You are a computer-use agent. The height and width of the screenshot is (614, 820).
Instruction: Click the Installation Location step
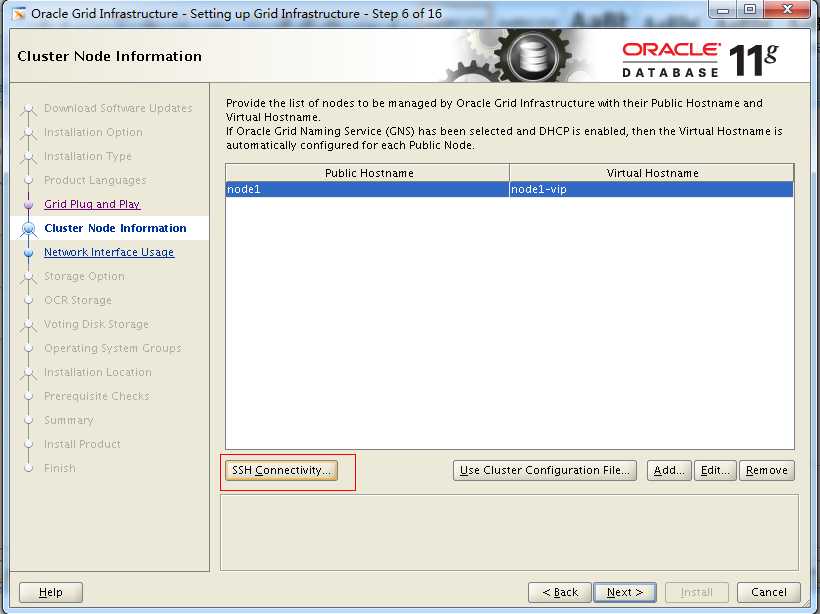pyautogui.click(x=98, y=372)
